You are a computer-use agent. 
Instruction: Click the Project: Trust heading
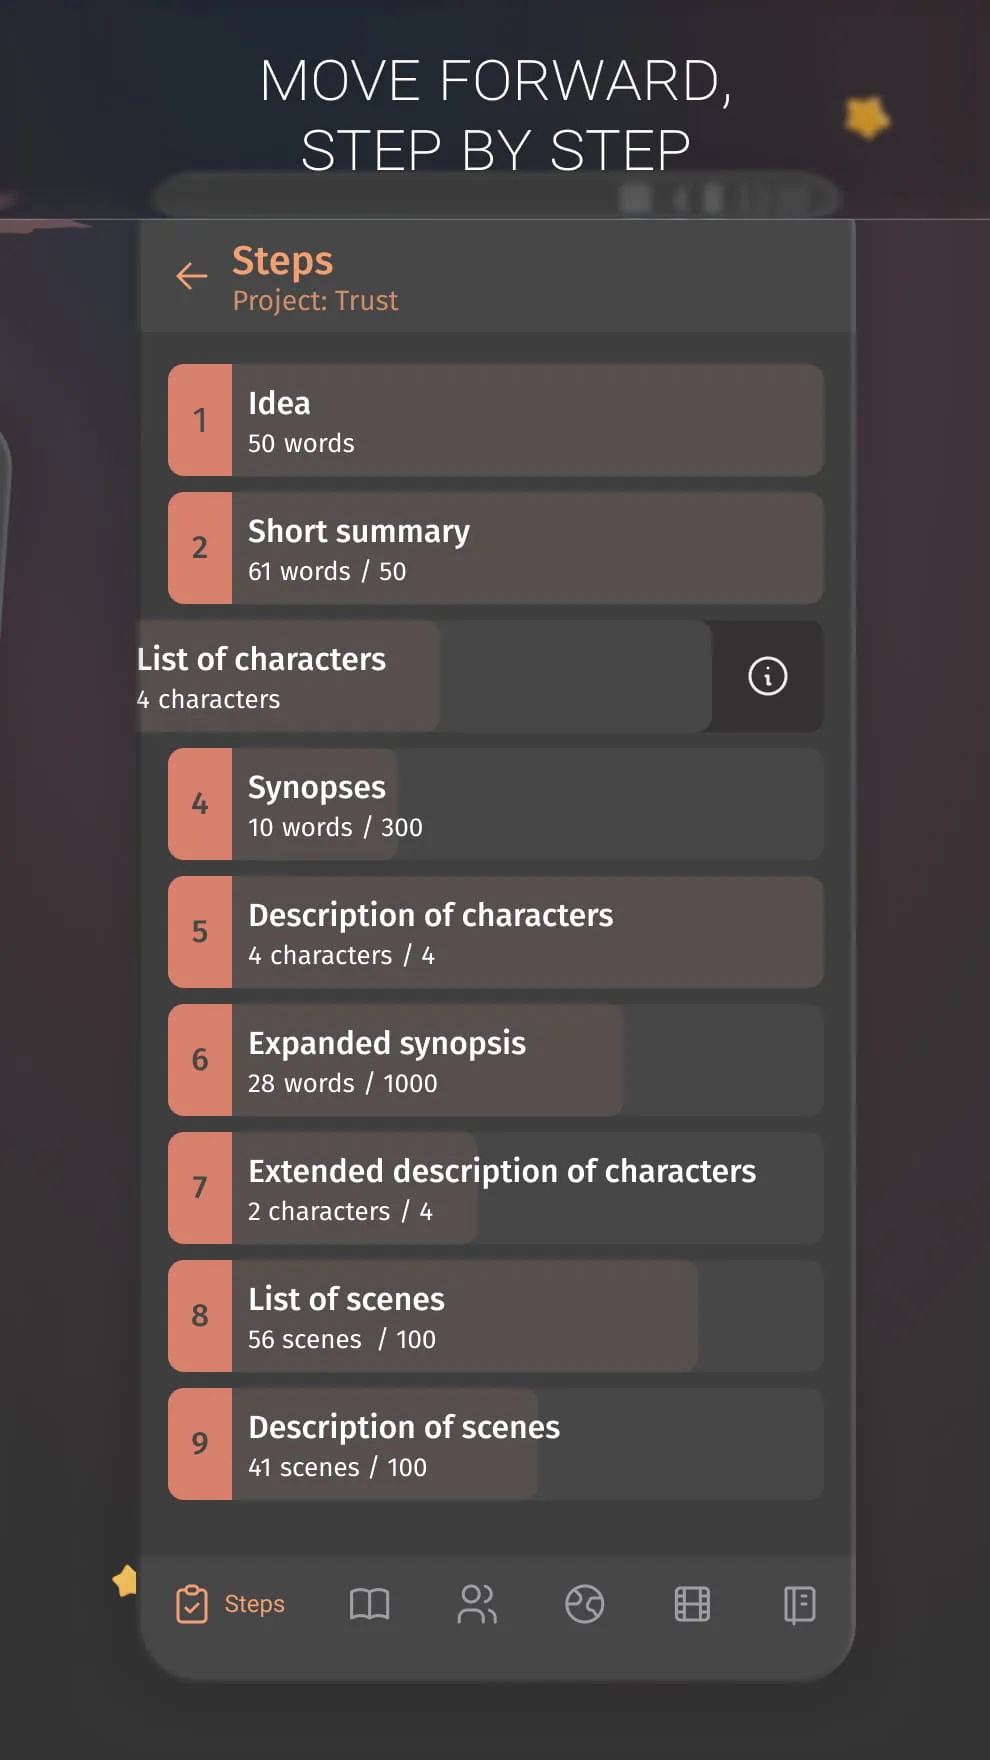click(316, 300)
